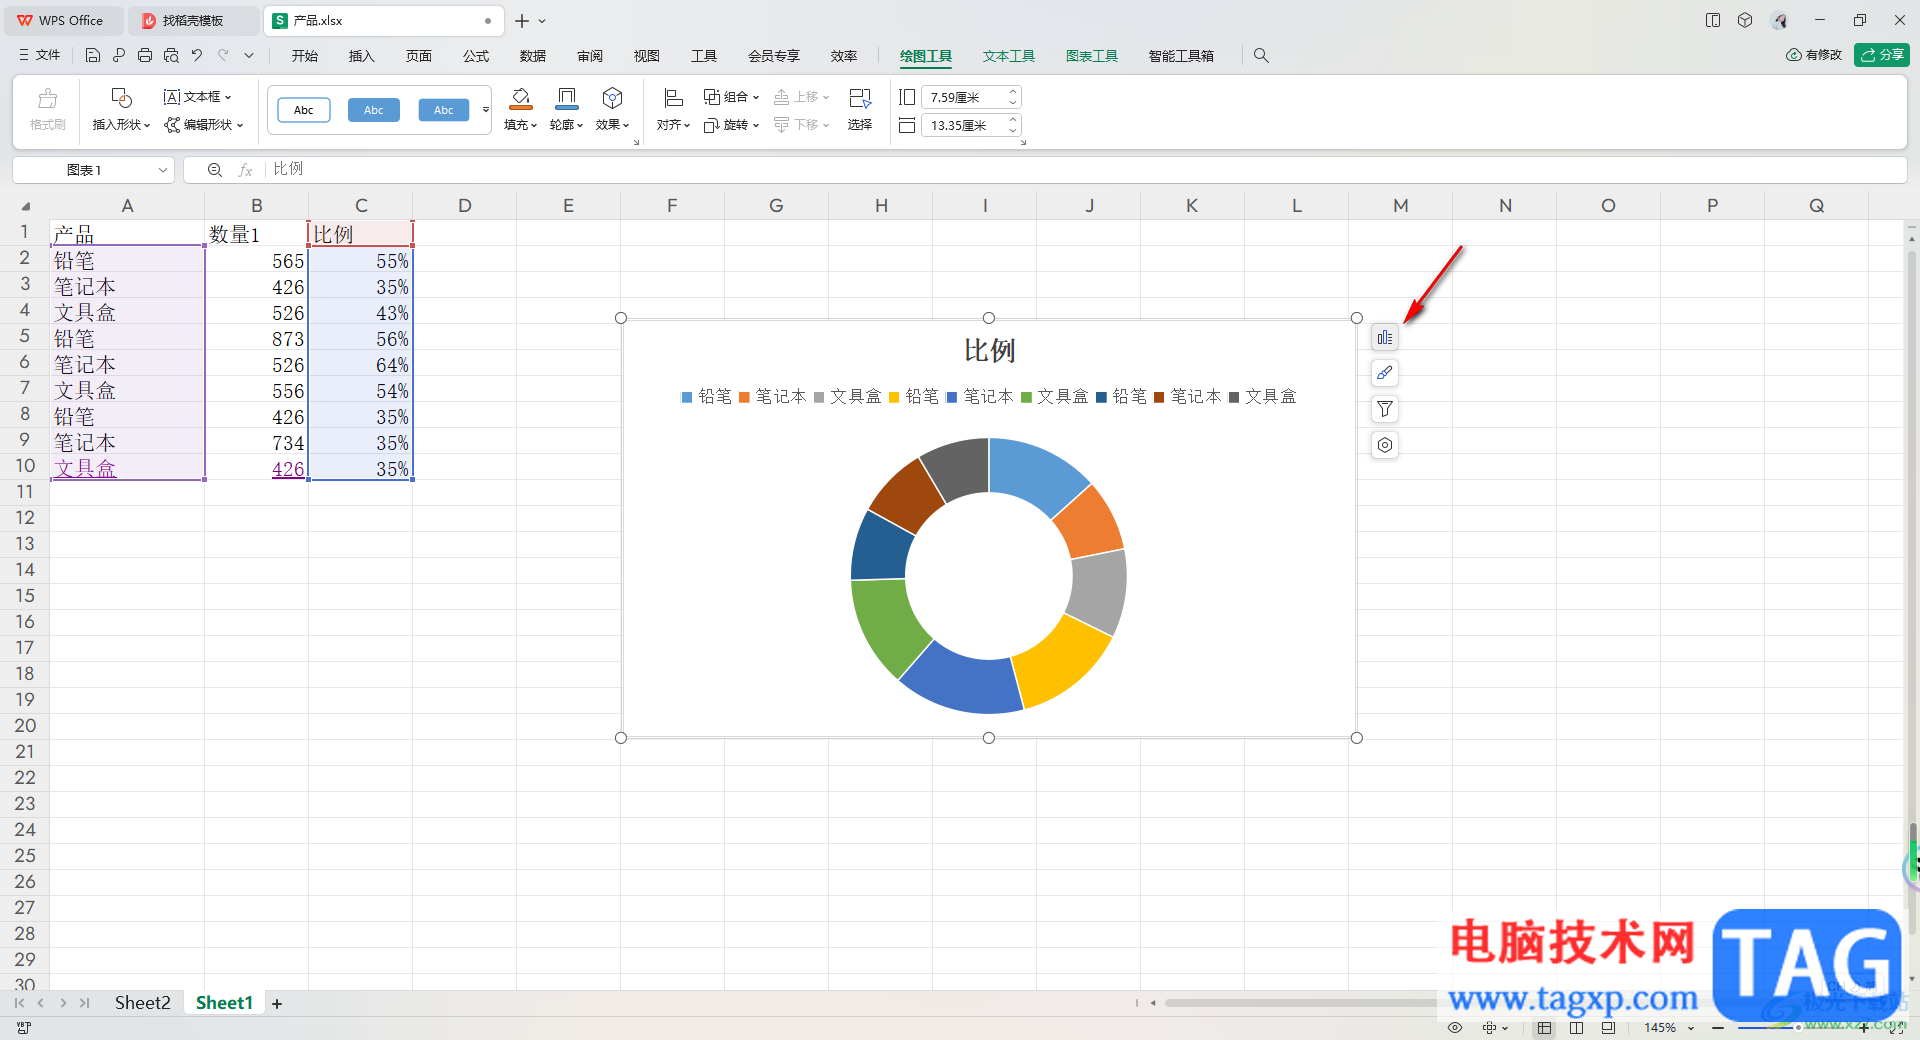Viewport: 1920px width, 1040px height.
Task: Open Chart Style brush button beside chart
Action: pyautogui.click(x=1385, y=374)
